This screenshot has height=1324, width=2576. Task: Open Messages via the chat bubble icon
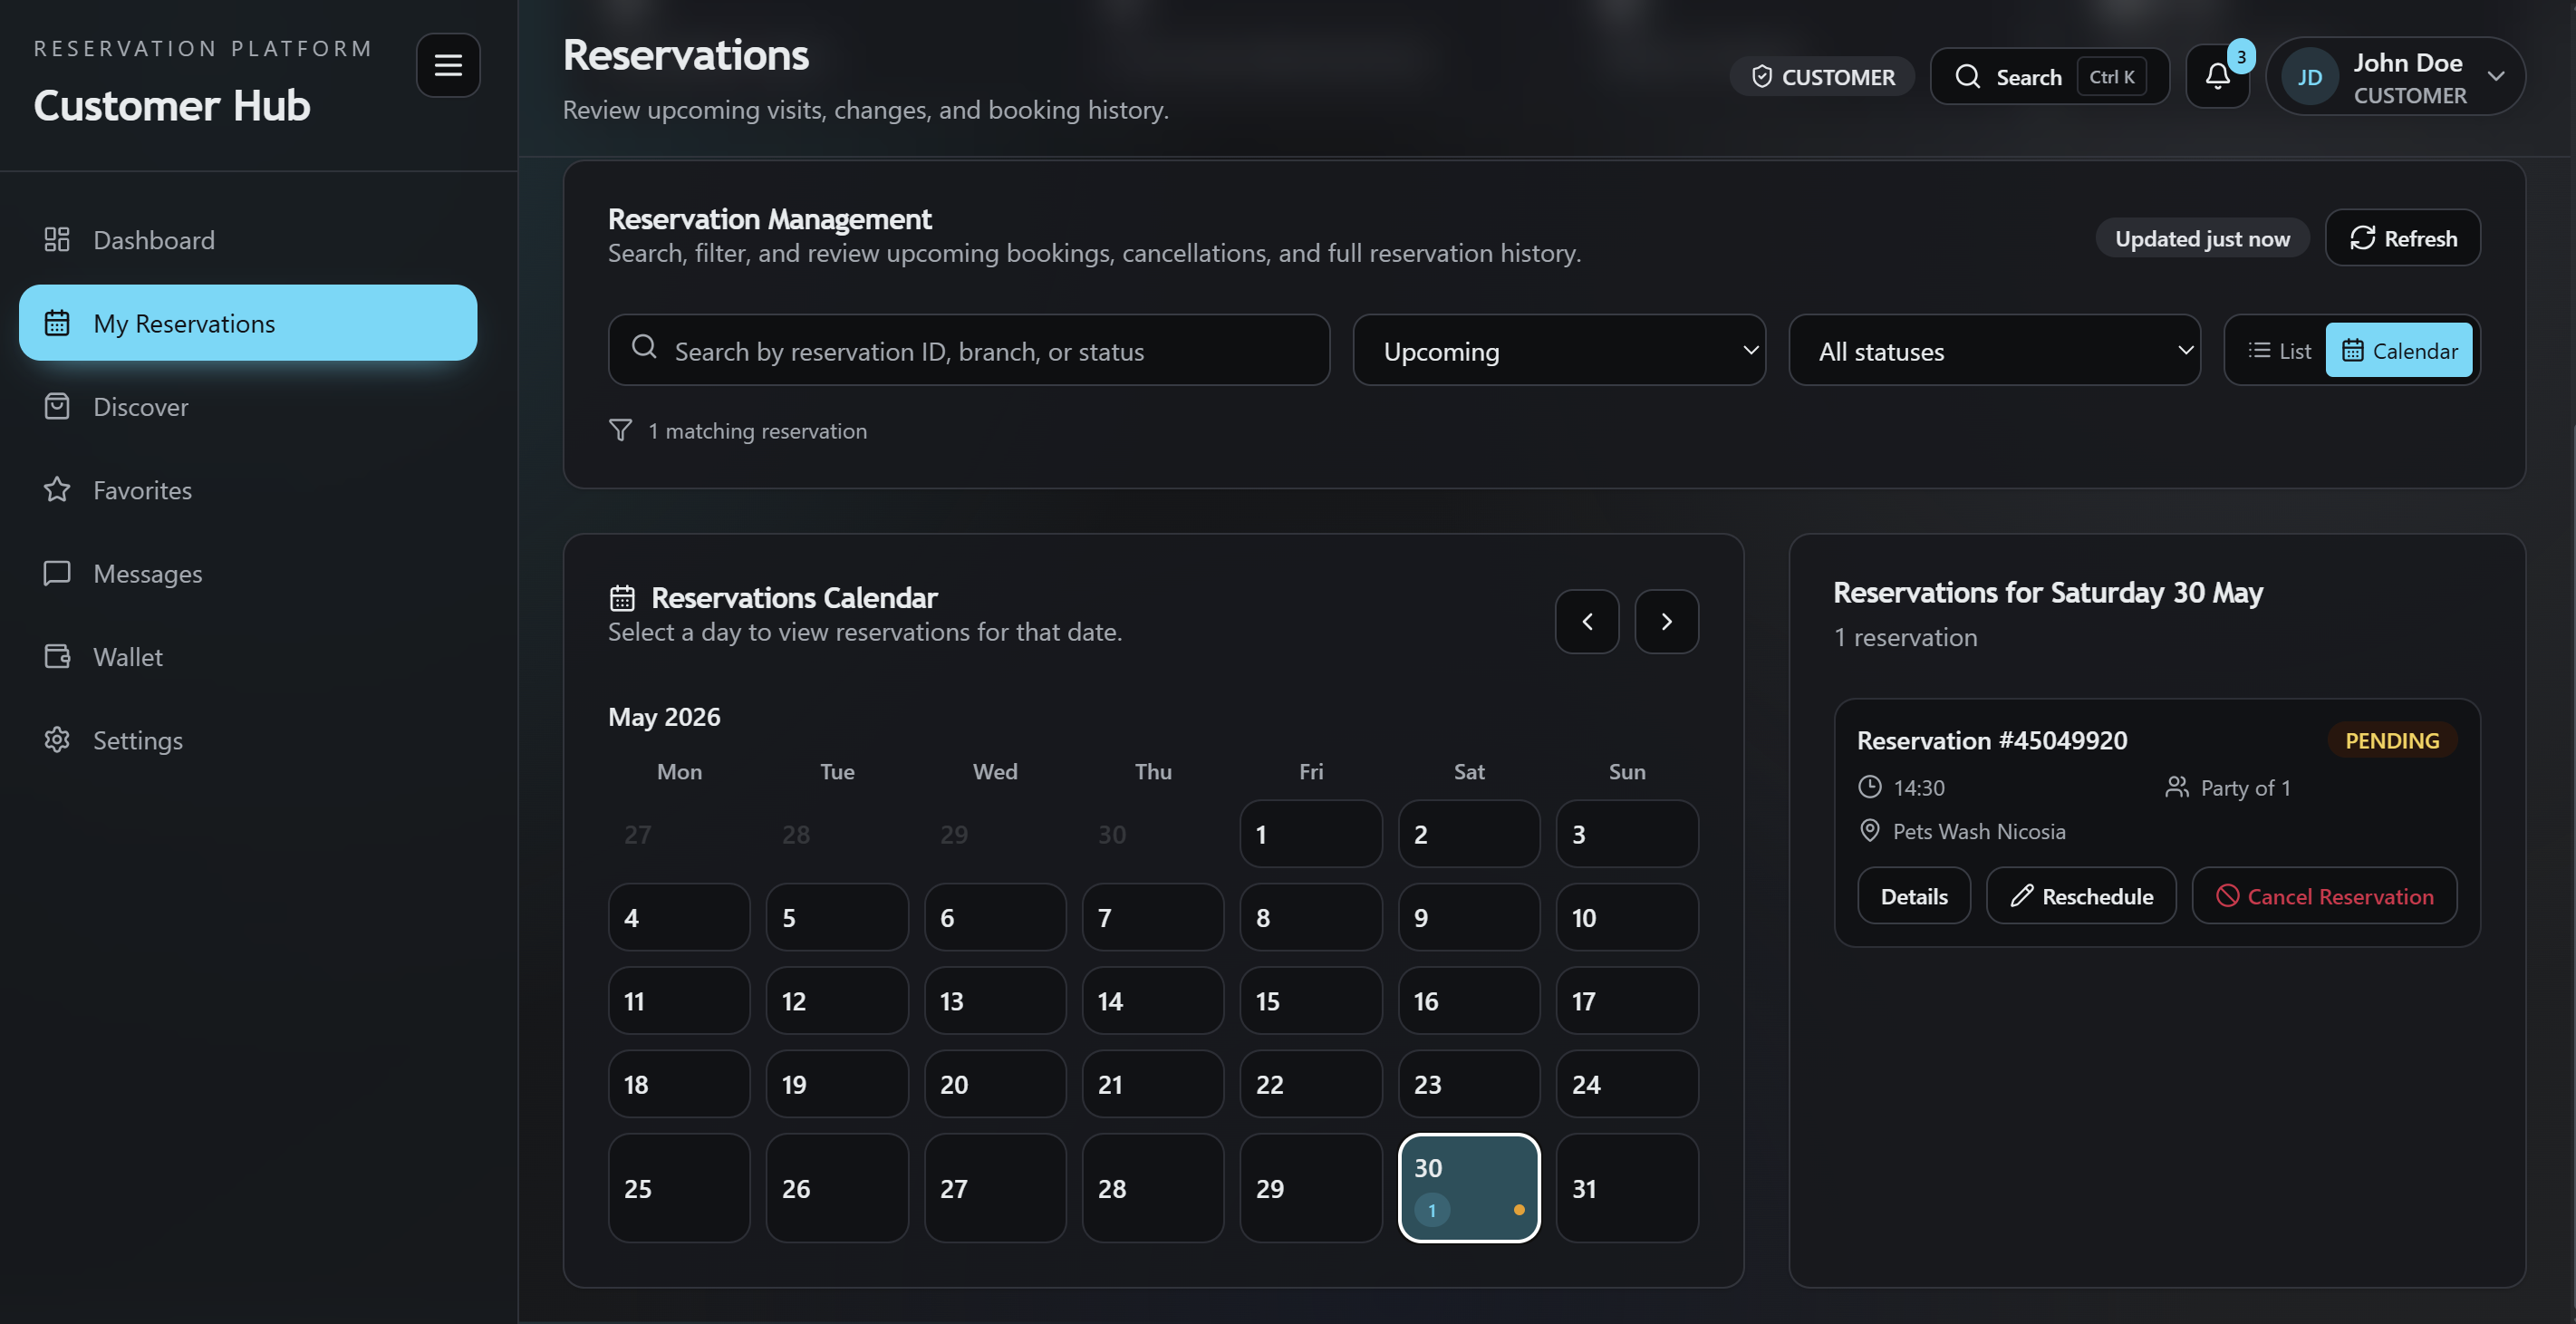[57, 573]
